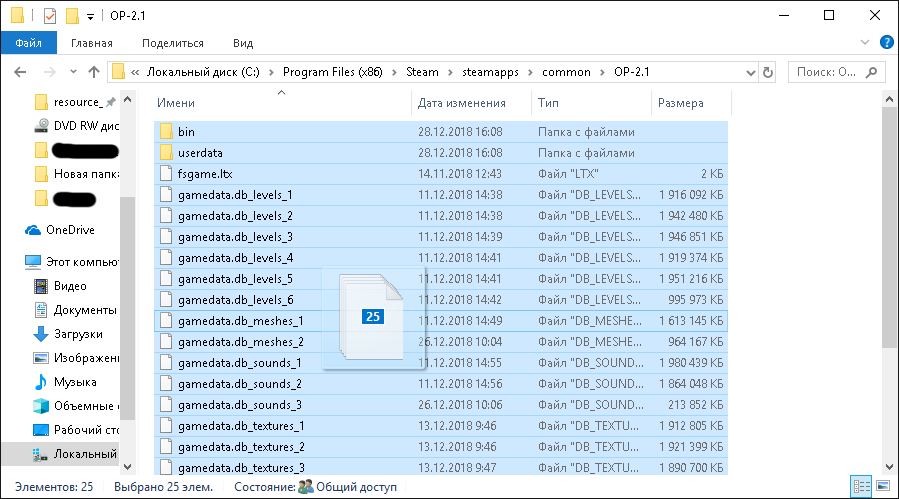Screen dimensions: 899x499
Task: Select the gamedata.db_meshes_1 file
Action: tap(441, 321)
